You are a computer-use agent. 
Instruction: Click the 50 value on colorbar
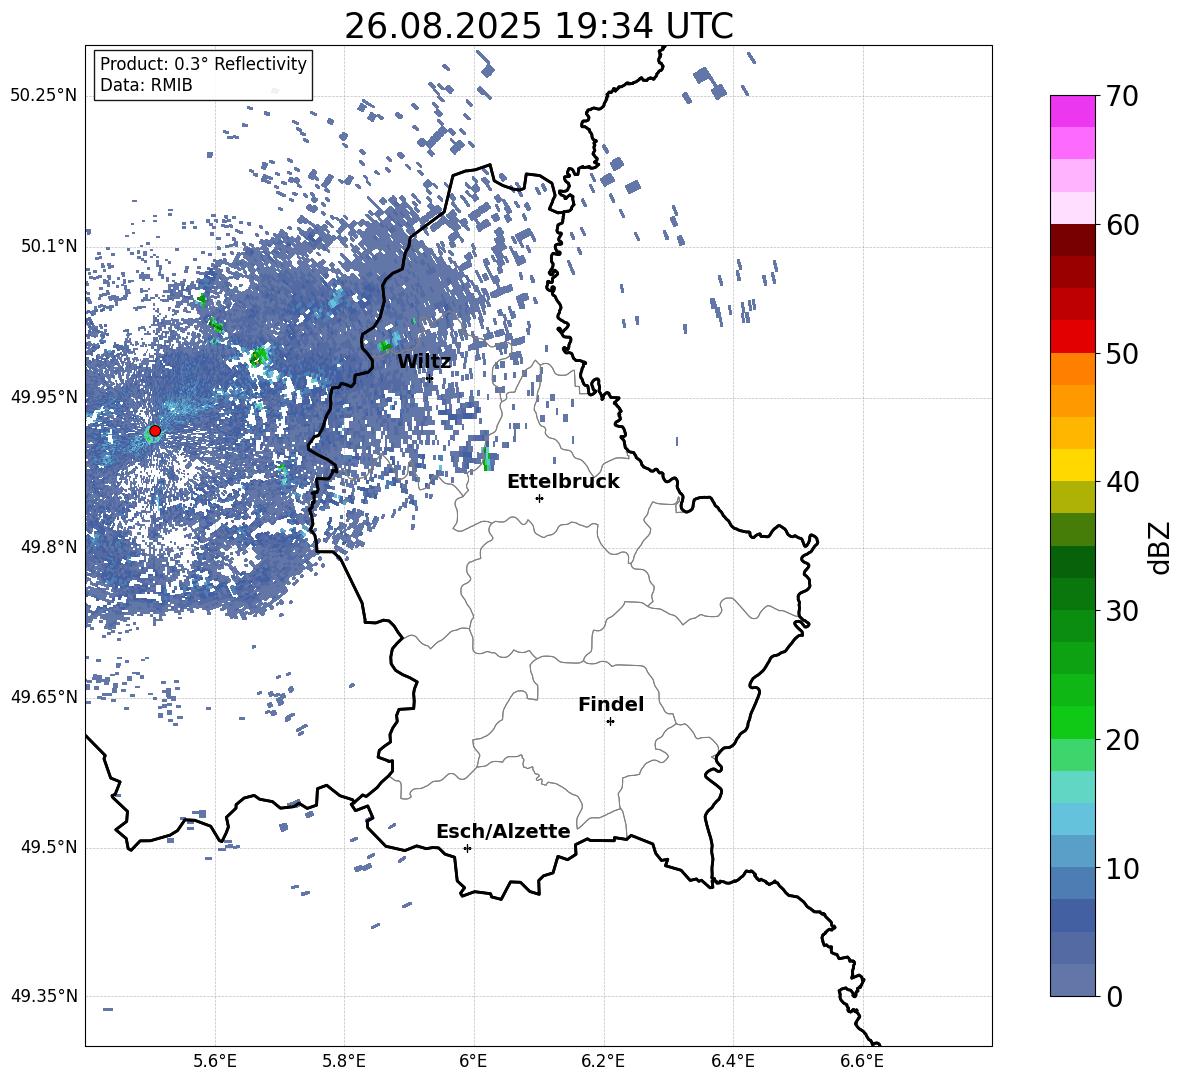[1122, 354]
